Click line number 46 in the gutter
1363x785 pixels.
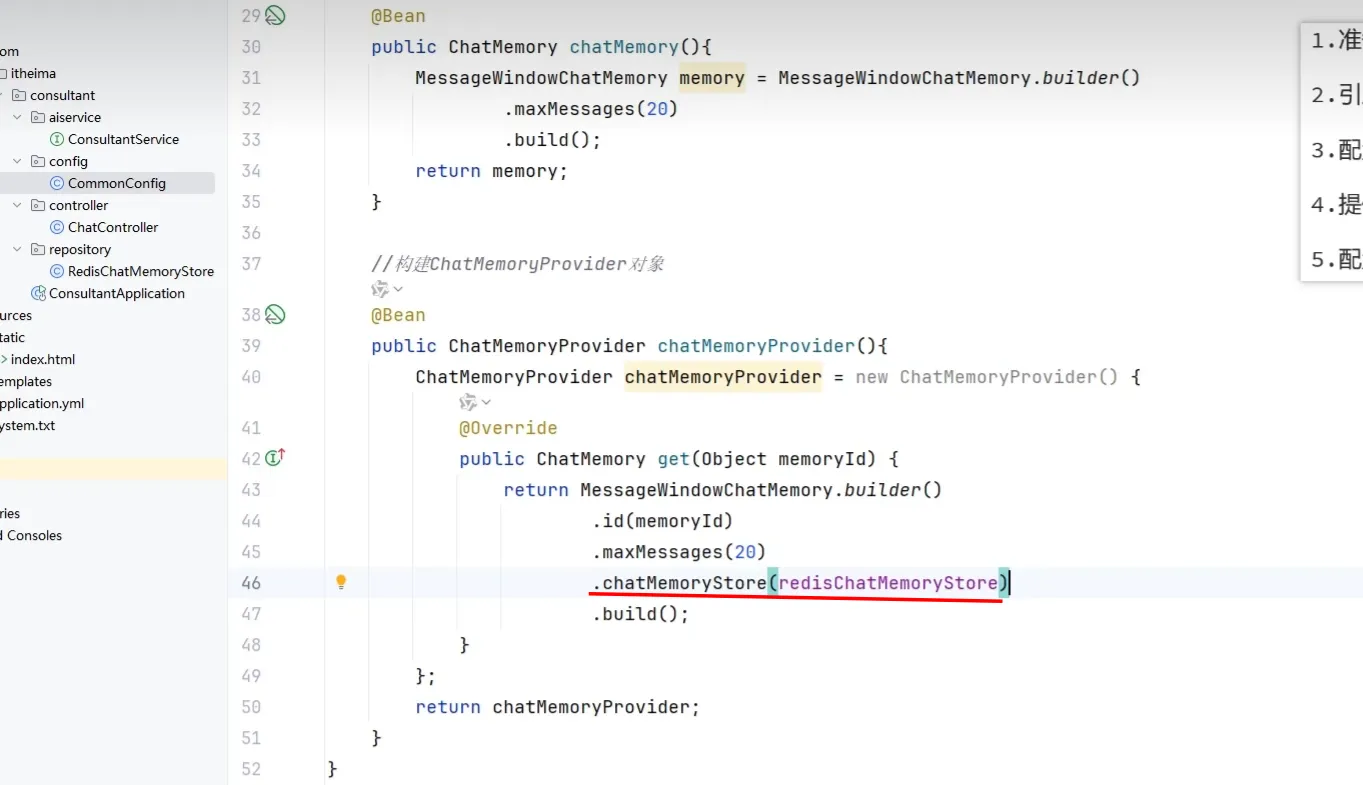coord(250,582)
